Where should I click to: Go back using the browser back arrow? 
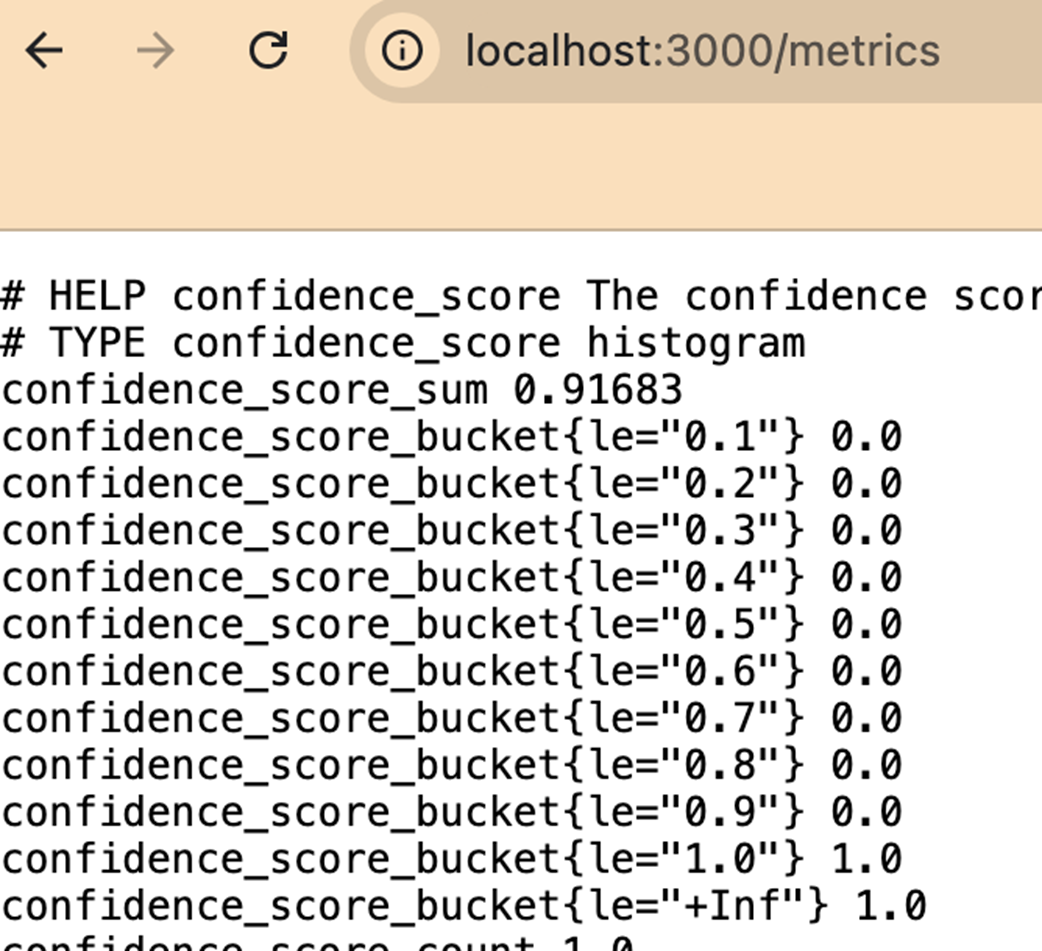pos(44,51)
